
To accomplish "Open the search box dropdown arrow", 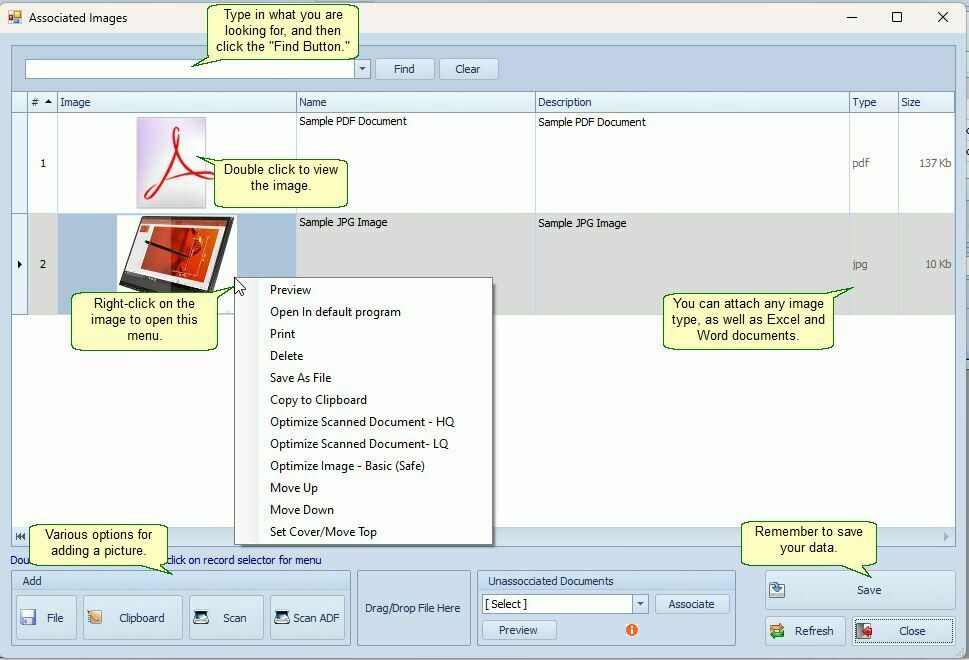I will (362, 69).
